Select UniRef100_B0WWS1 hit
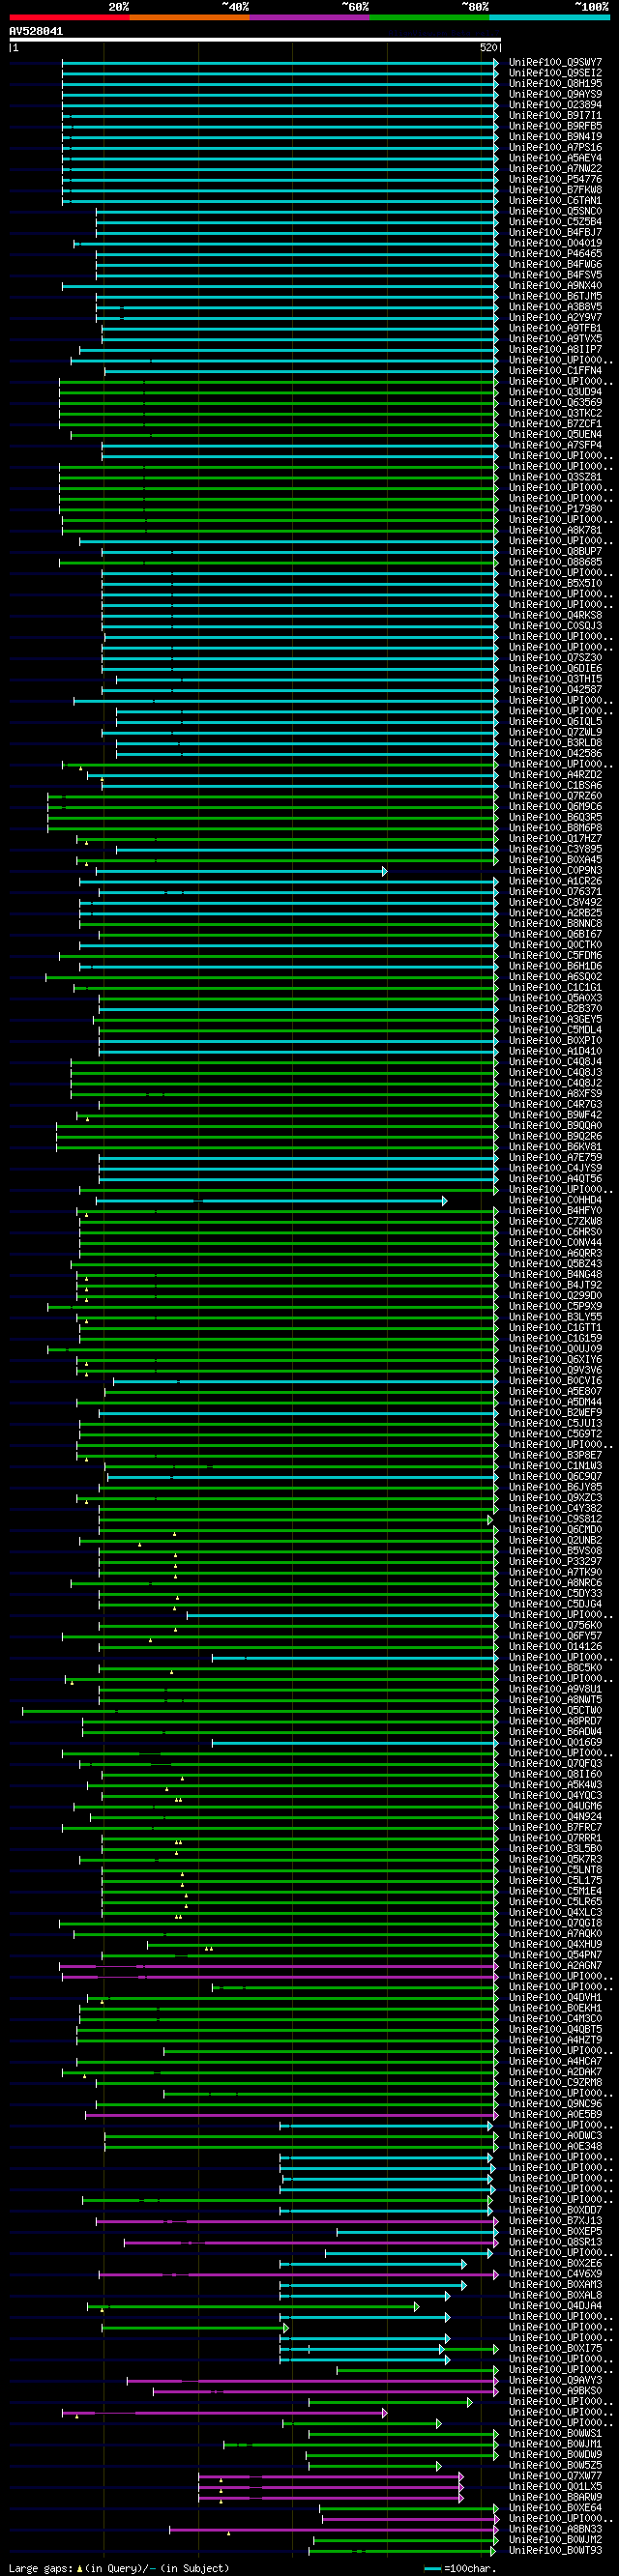 (x=555, y=2434)
